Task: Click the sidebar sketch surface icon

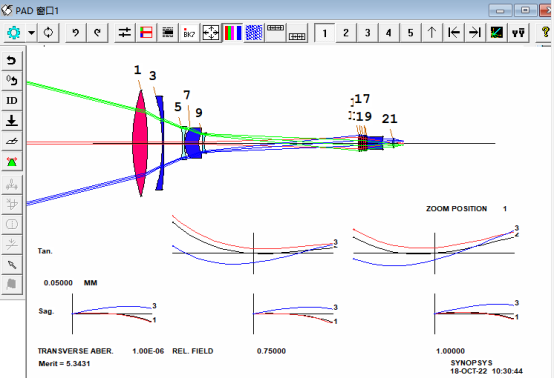Action: (x=12, y=141)
